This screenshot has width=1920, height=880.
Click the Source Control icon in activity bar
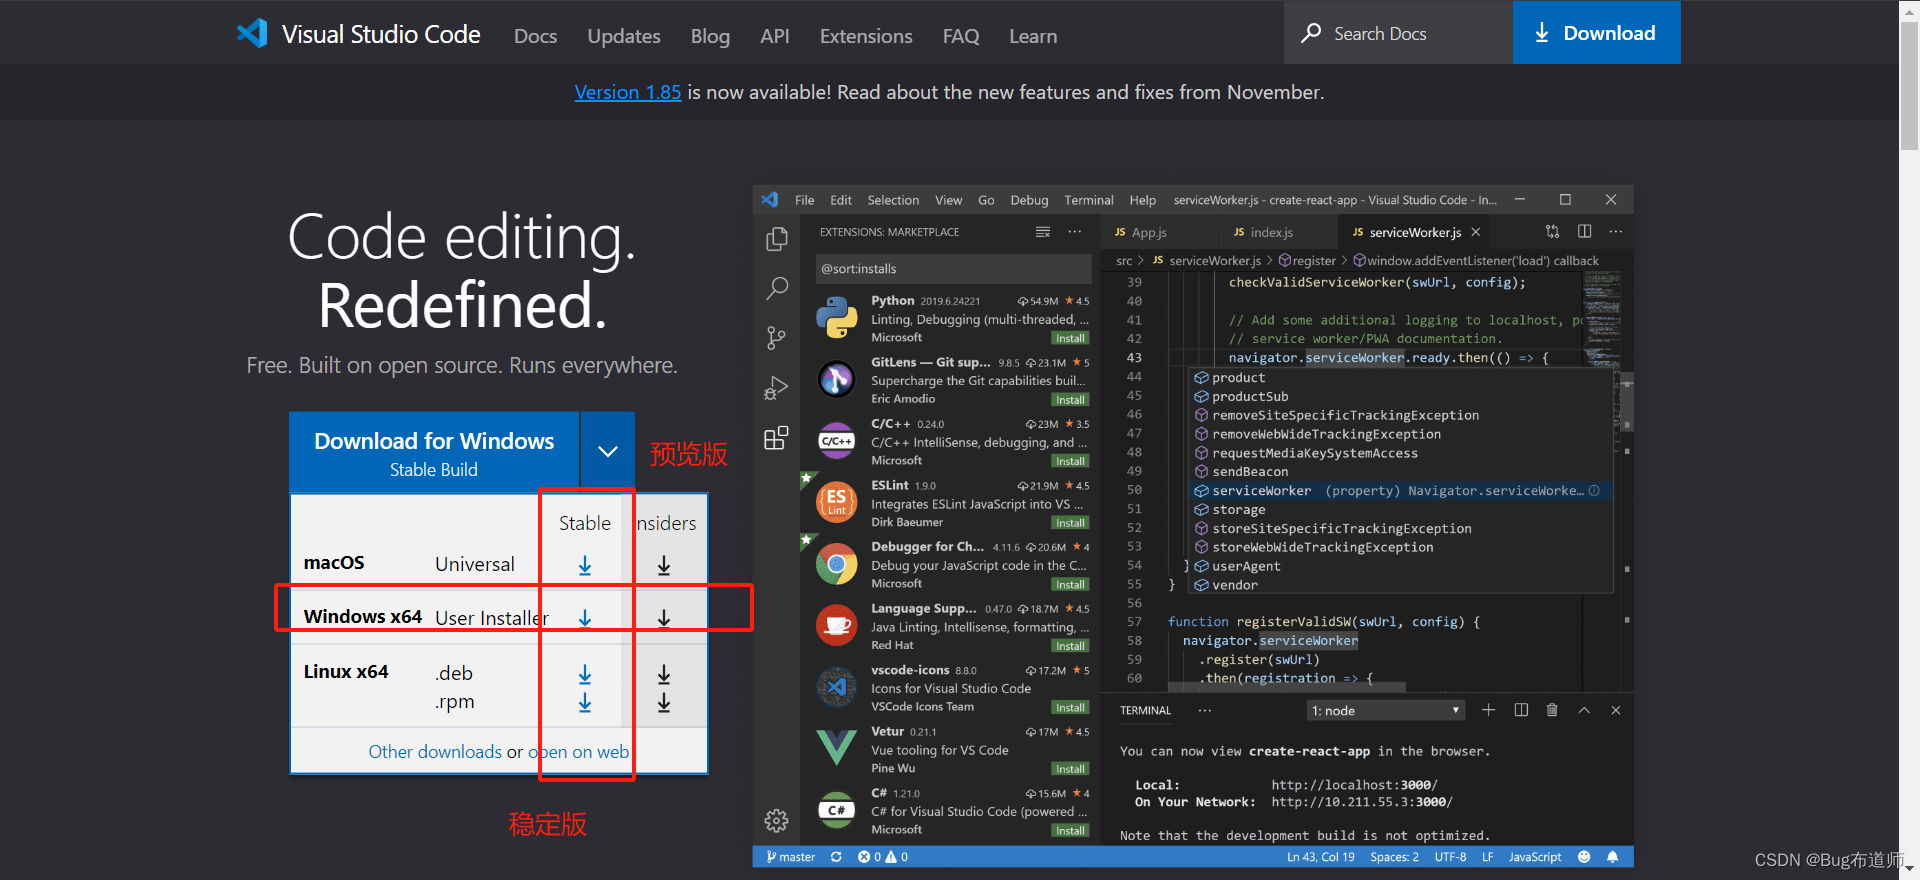coord(776,338)
